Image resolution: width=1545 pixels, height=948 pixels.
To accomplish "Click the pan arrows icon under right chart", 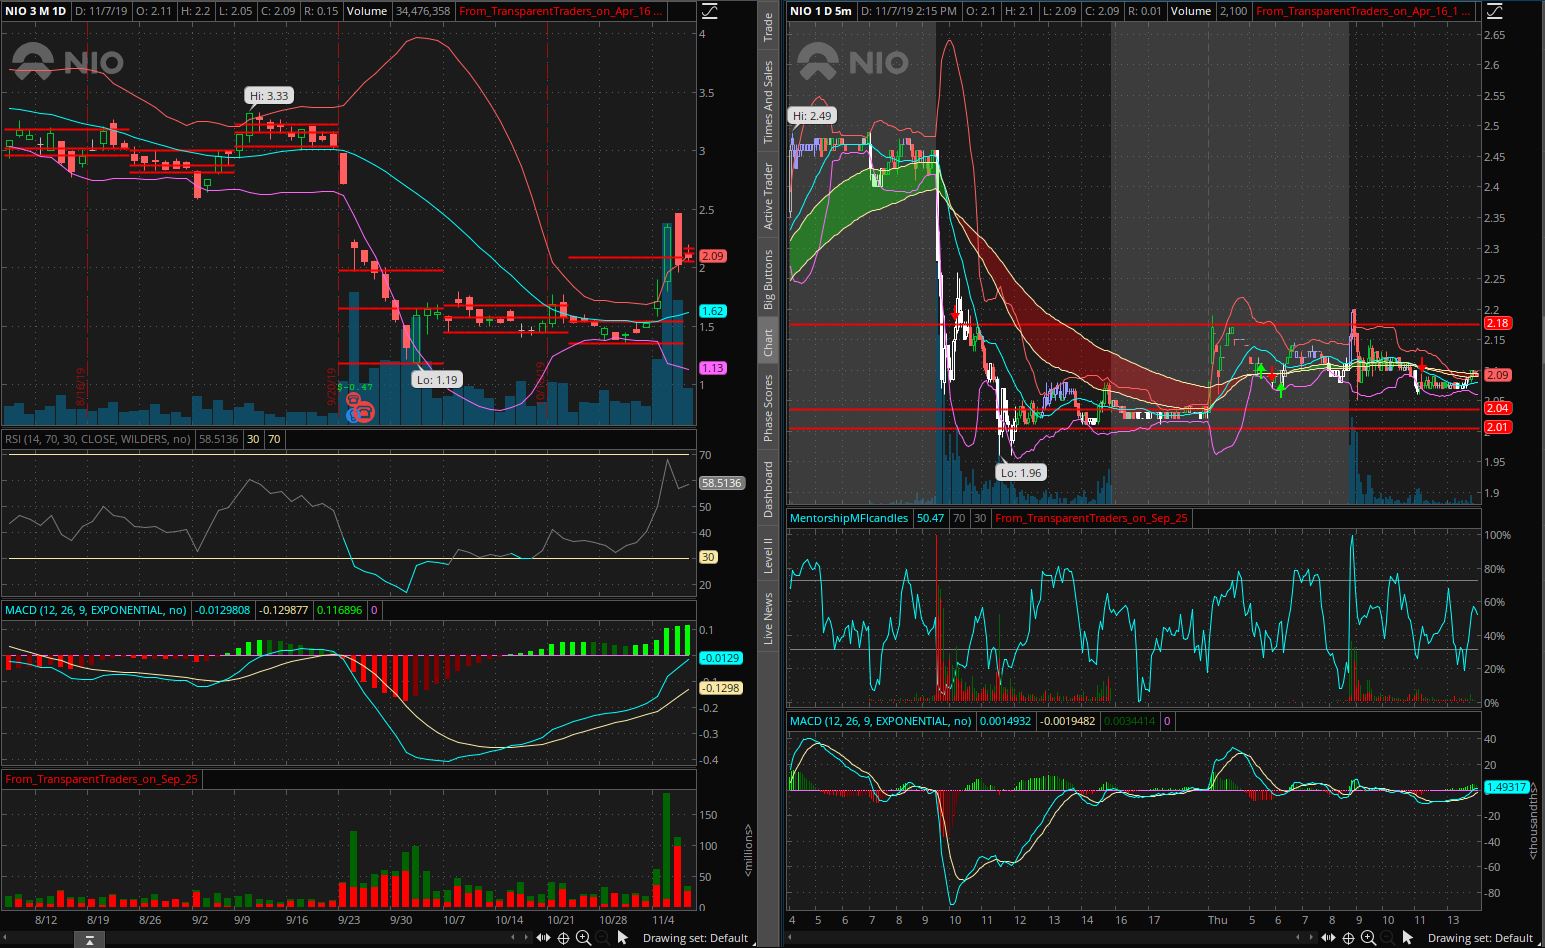I will 1328,938.
